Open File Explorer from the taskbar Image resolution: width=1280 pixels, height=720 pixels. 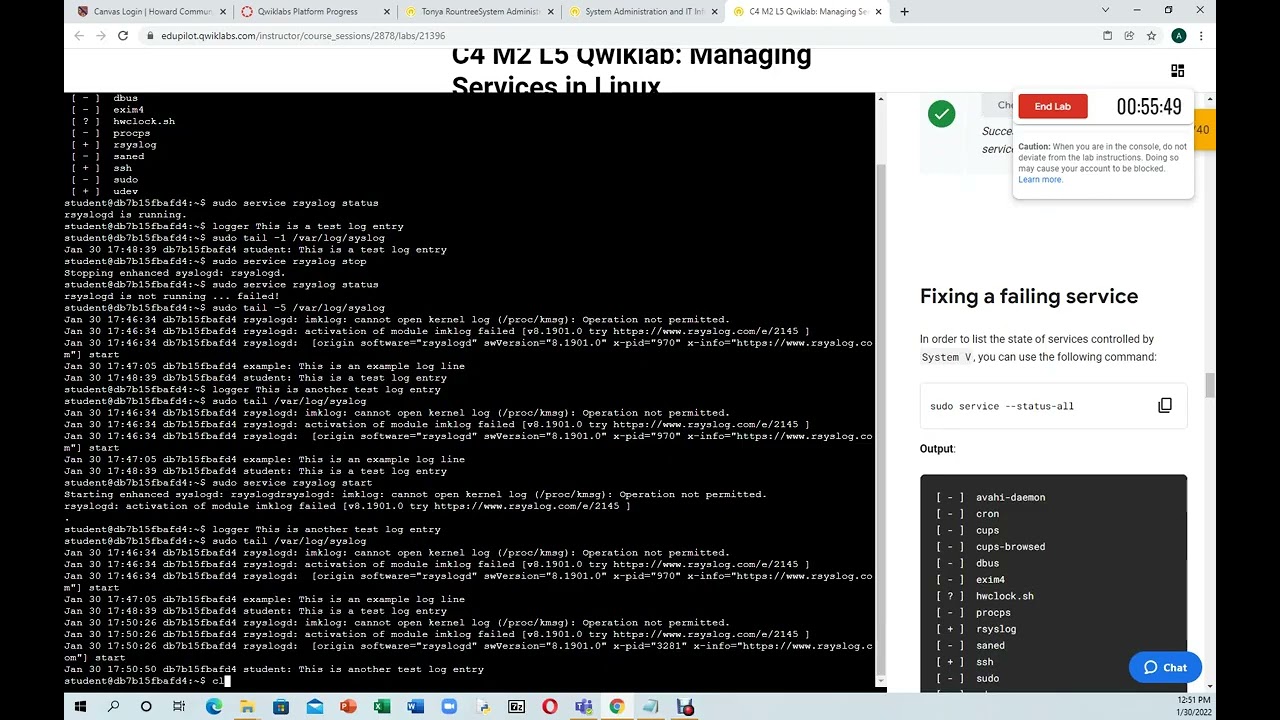247,707
